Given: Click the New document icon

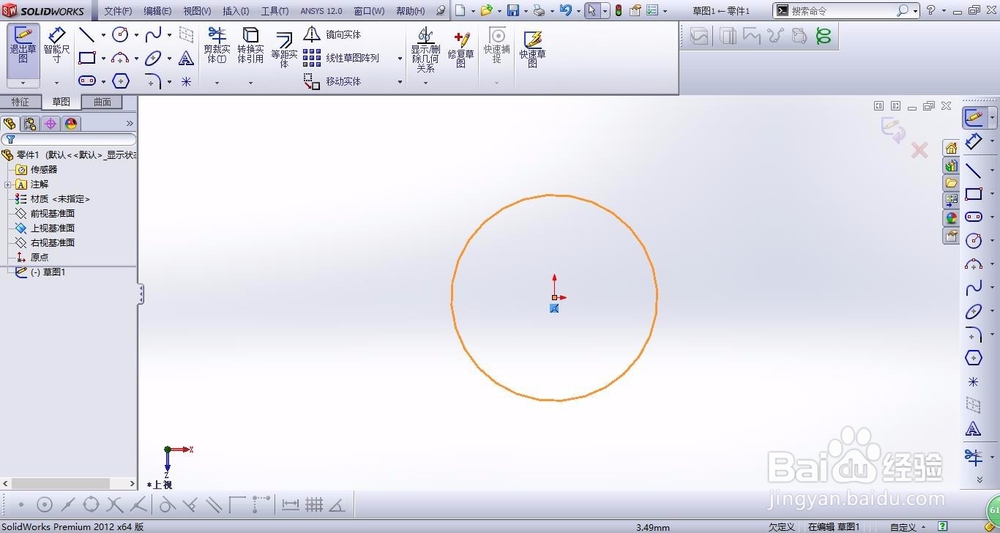Looking at the screenshot, I should [x=460, y=10].
